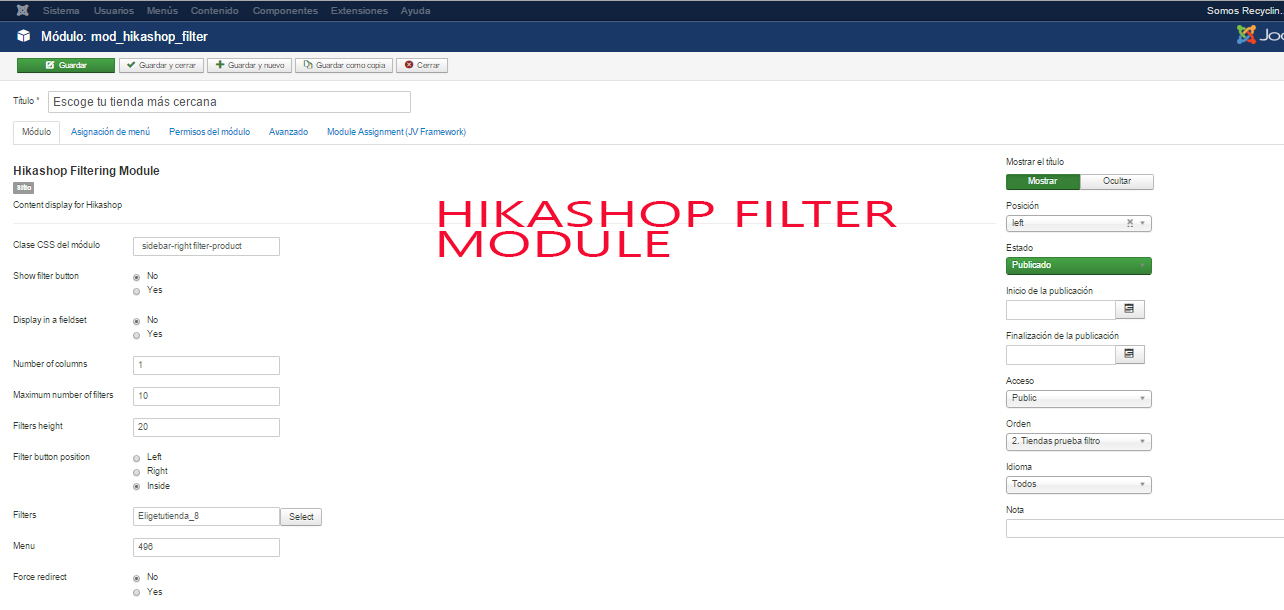Select No for Display in a fieldset
Viewport: 1284px width, 610px height.
point(137,320)
